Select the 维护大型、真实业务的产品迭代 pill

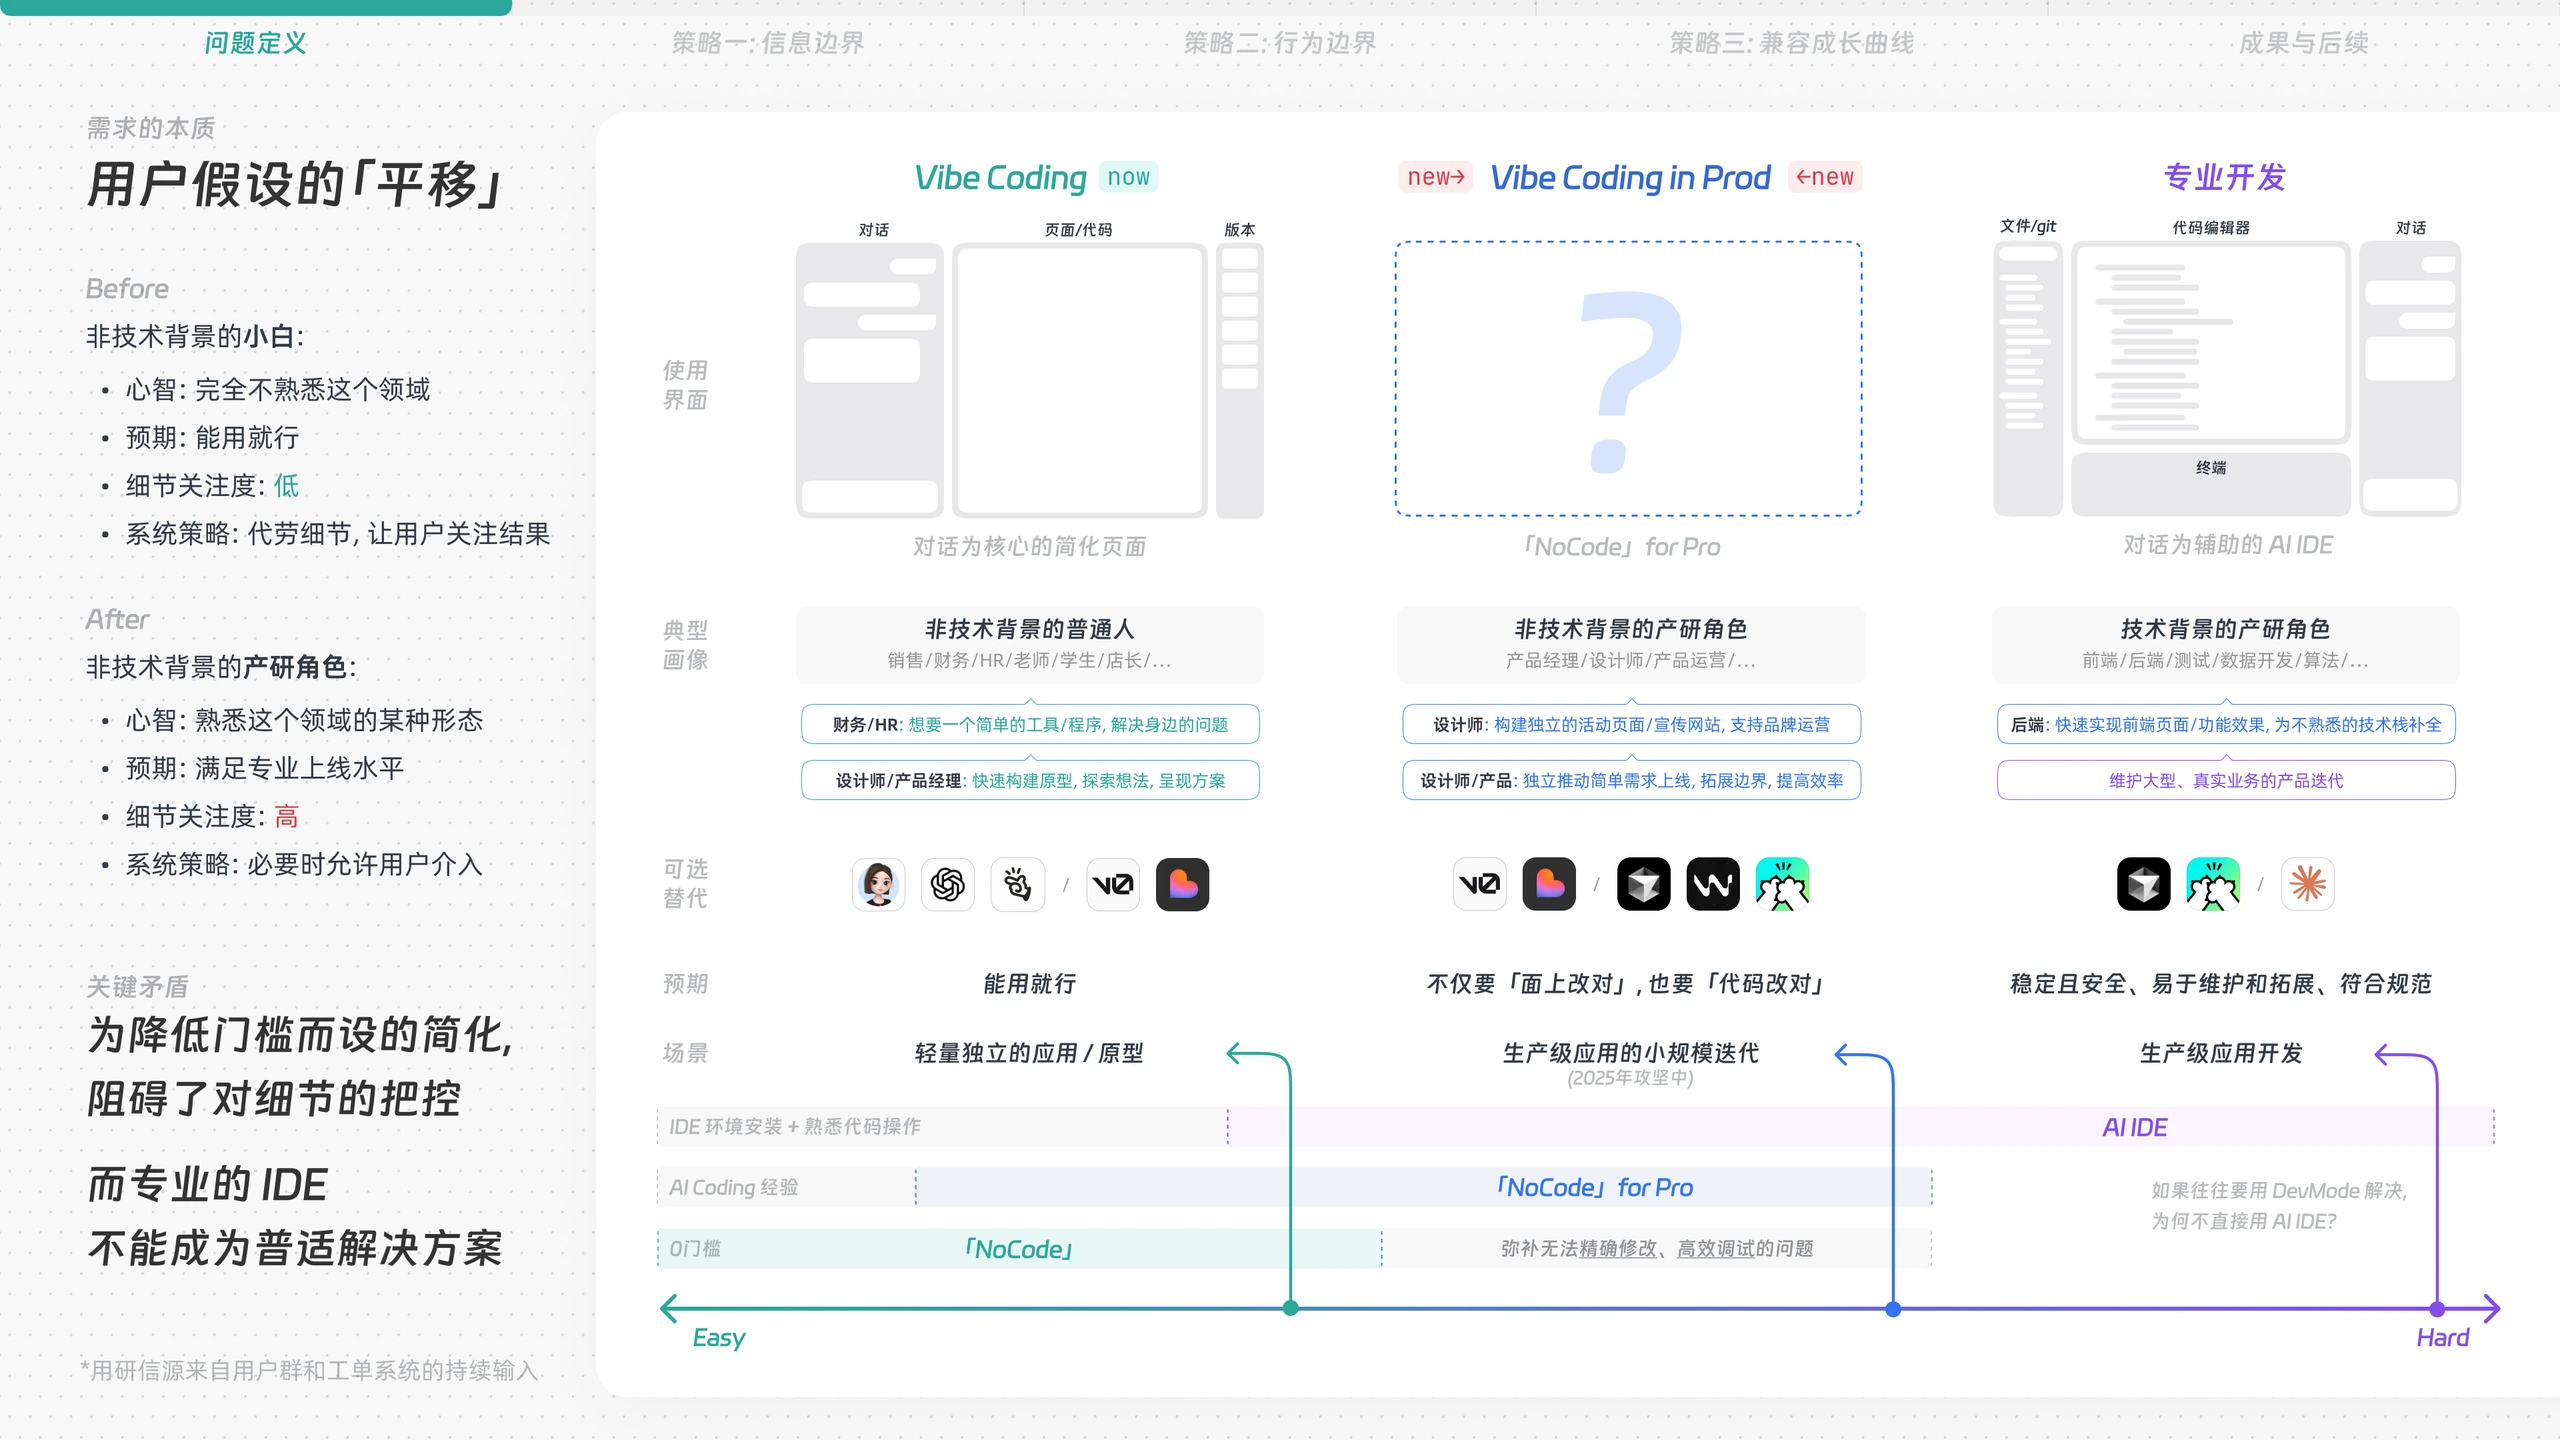point(2226,780)
